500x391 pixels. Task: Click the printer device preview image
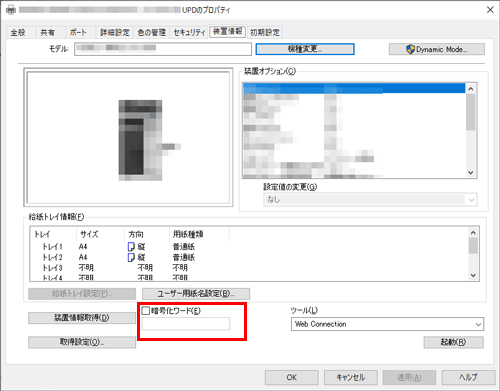tap(140, 140)
